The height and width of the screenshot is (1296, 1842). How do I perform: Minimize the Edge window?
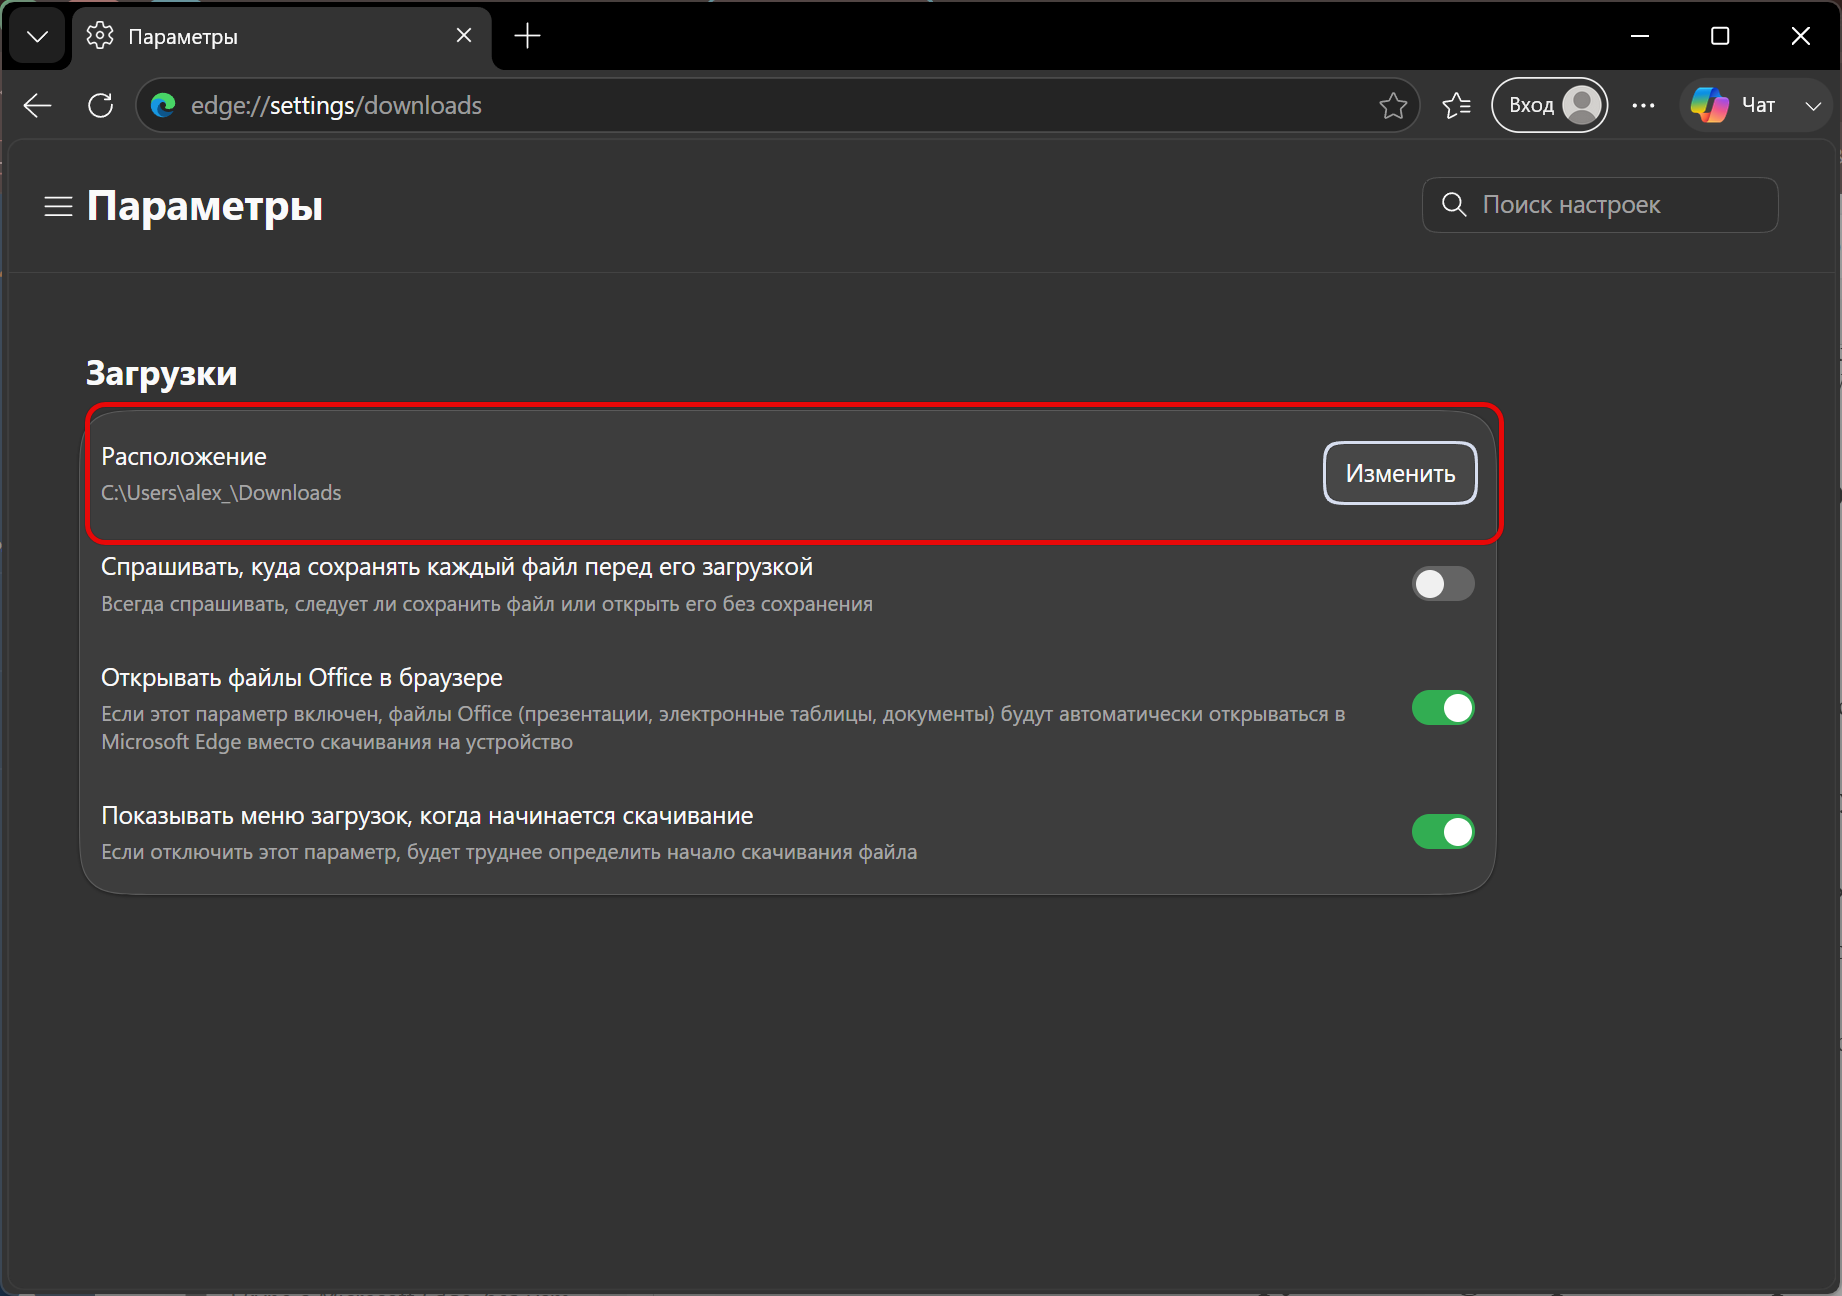1640,36
